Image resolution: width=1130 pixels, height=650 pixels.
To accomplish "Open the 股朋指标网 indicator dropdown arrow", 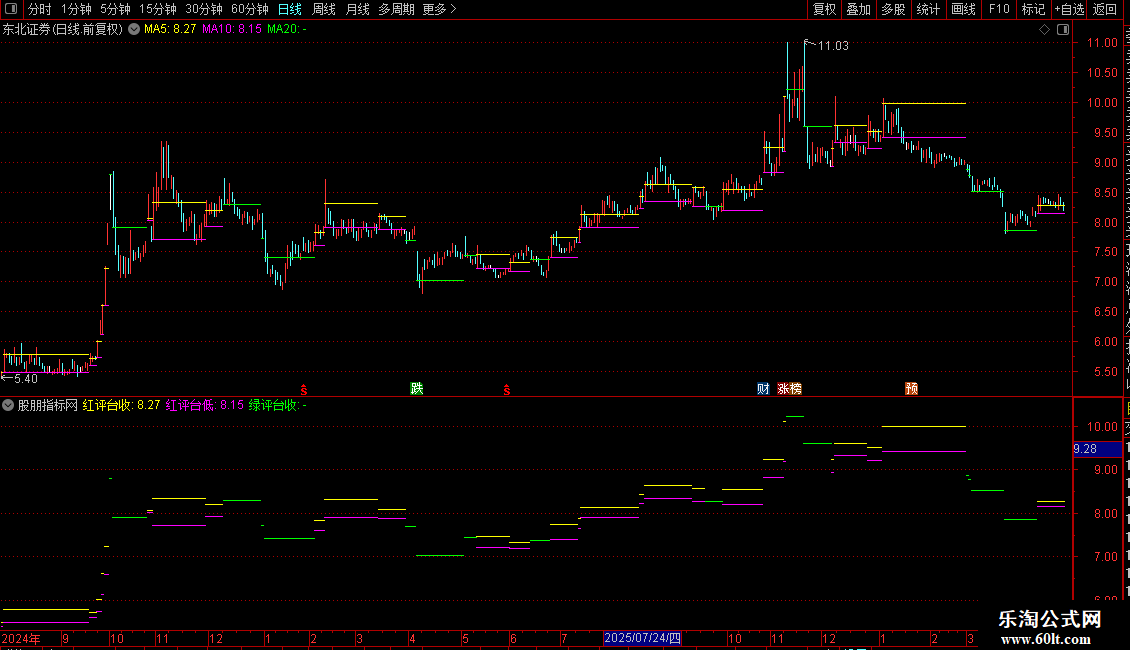I will (8, 406).
